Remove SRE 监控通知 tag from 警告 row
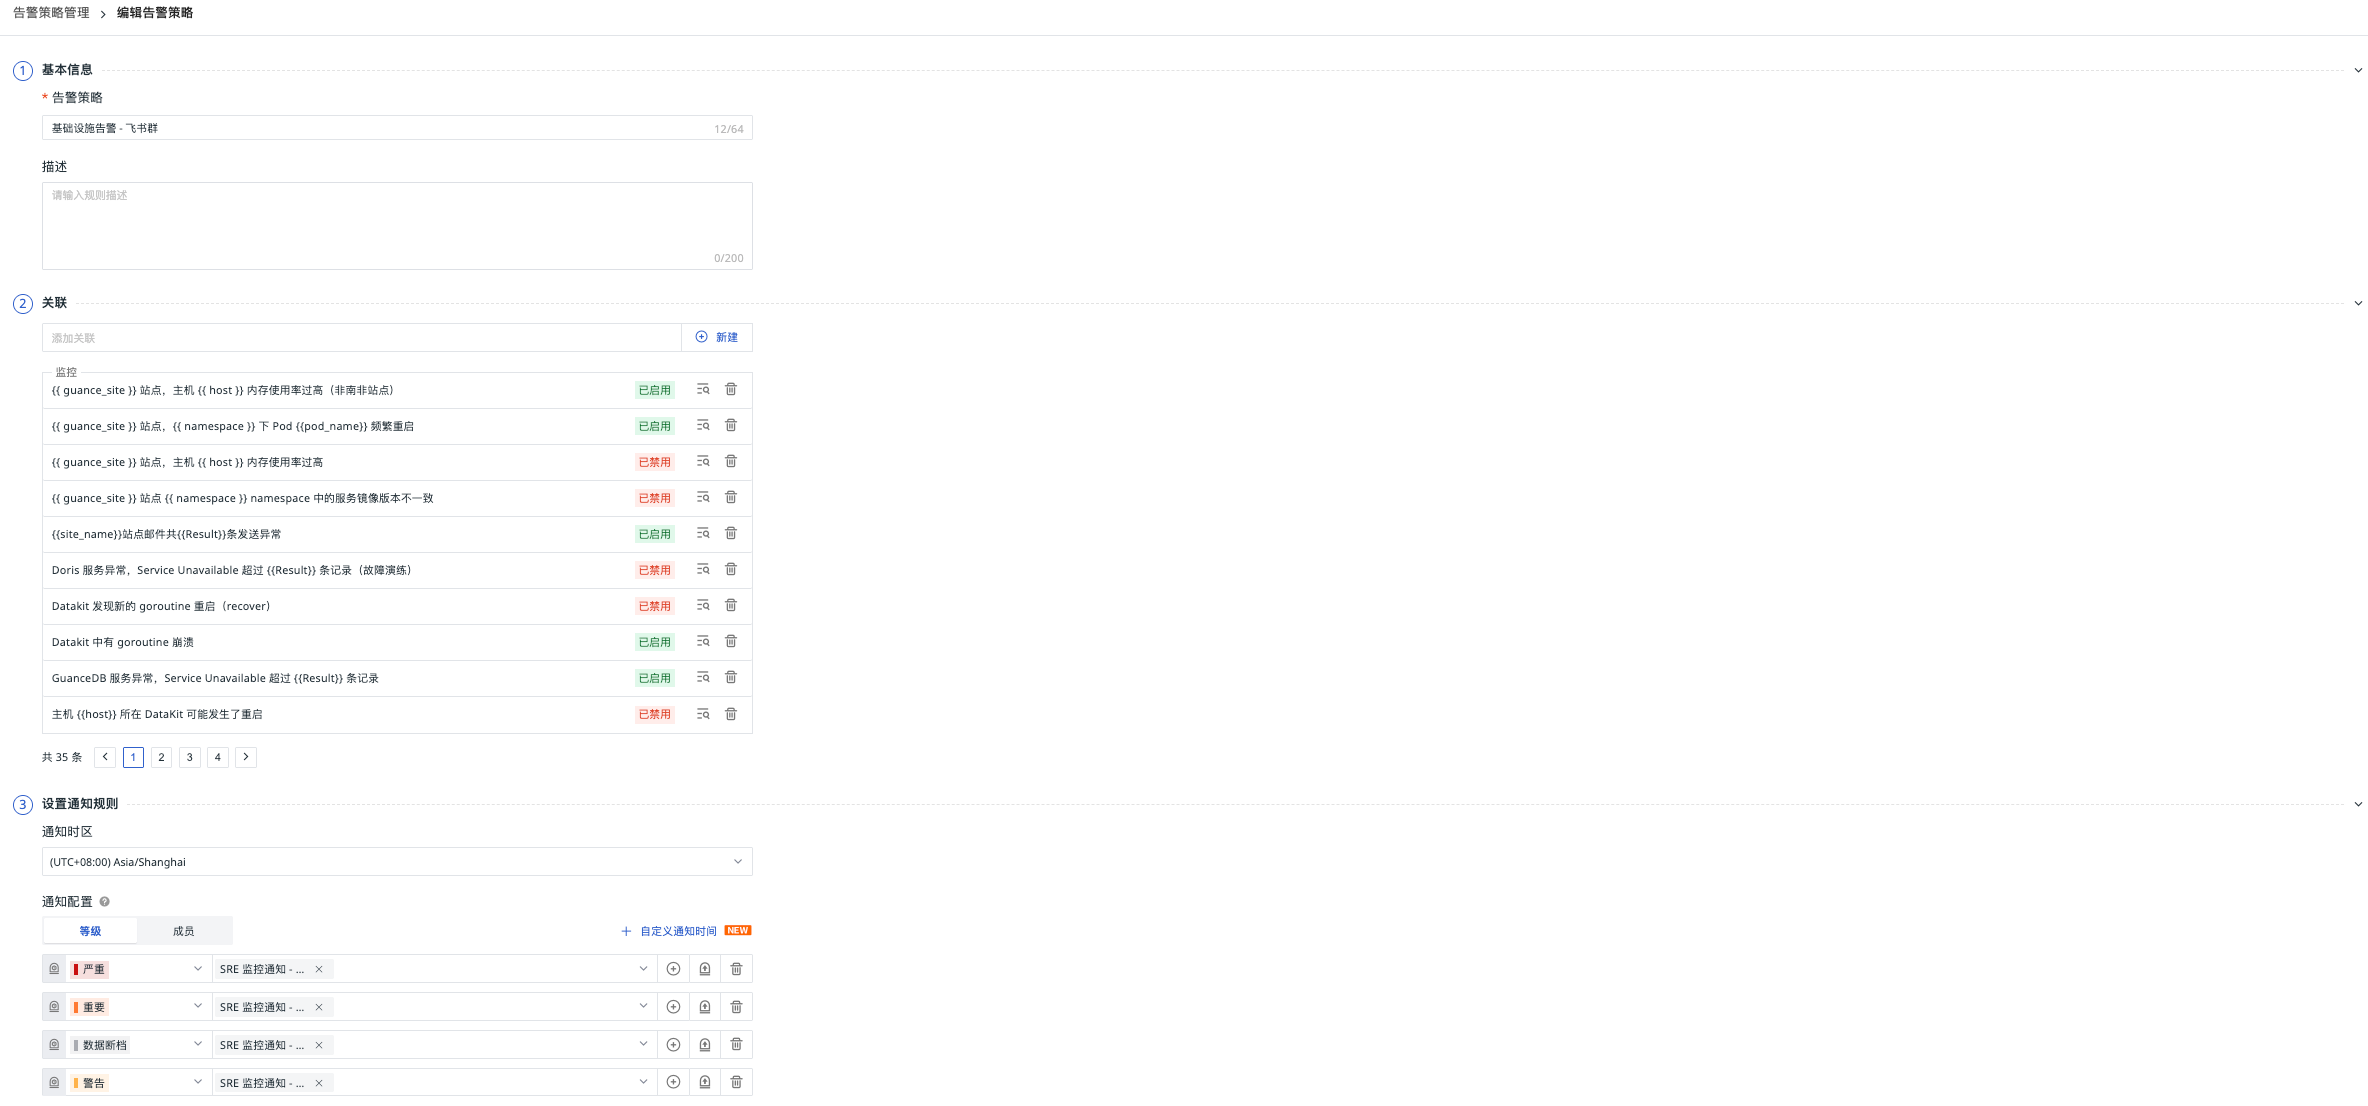The image size is (2368, 1106). coord(319,1083)
